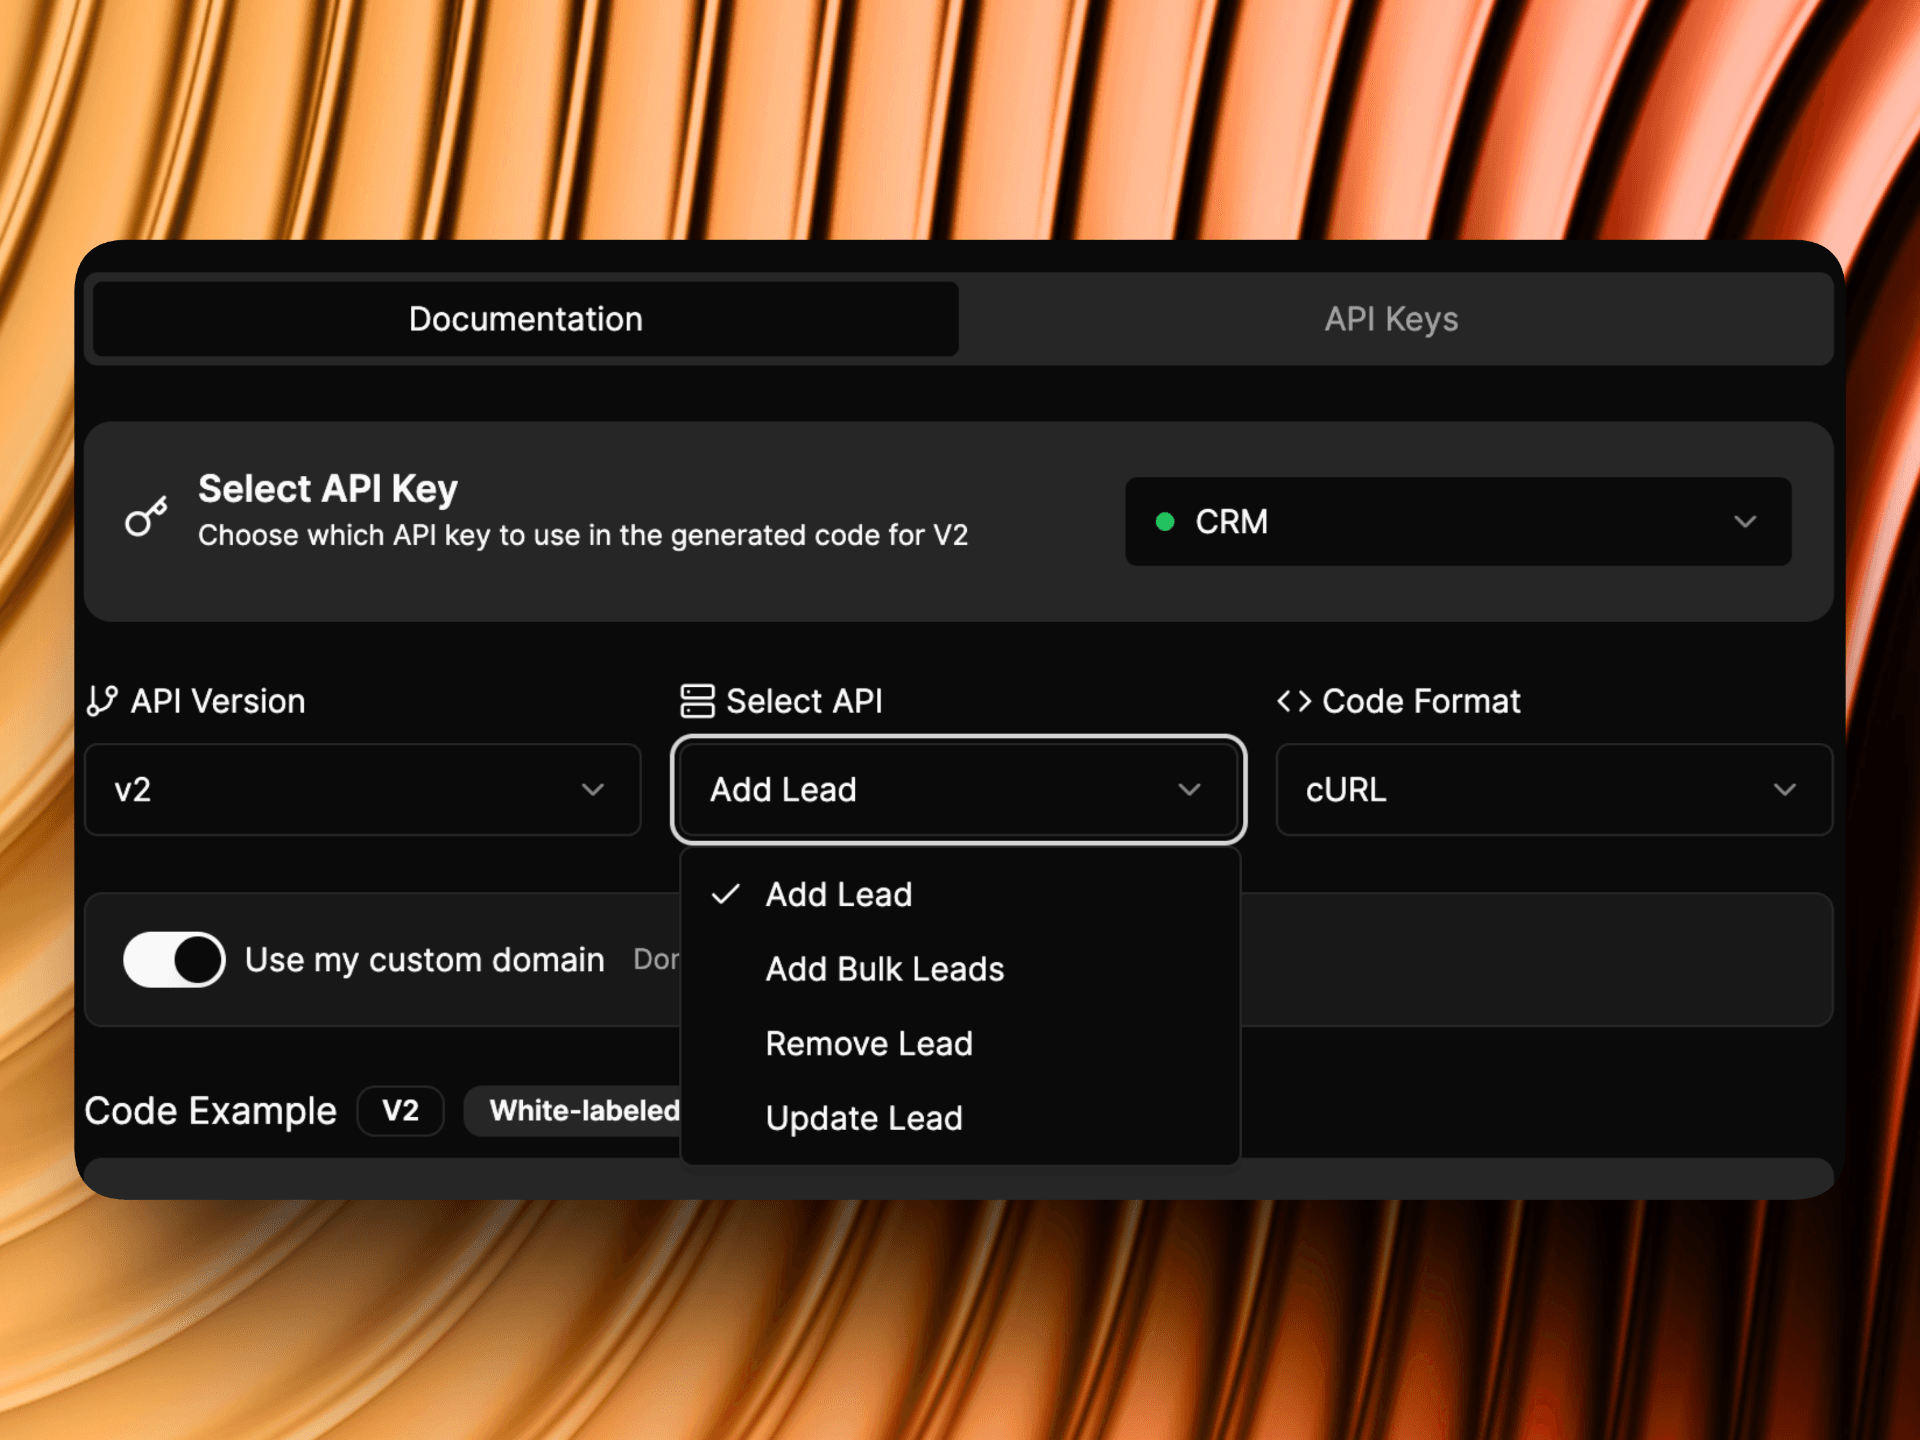The image size is (1920, 1440).
Task: Click the Select API label text
Action: [x=804, y=701]
